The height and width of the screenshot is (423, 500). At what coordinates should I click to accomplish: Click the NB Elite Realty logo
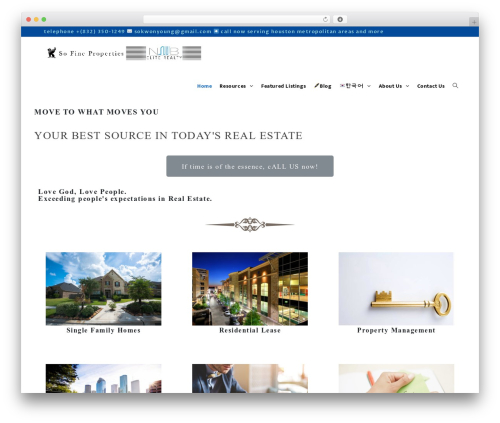(164, 53)
